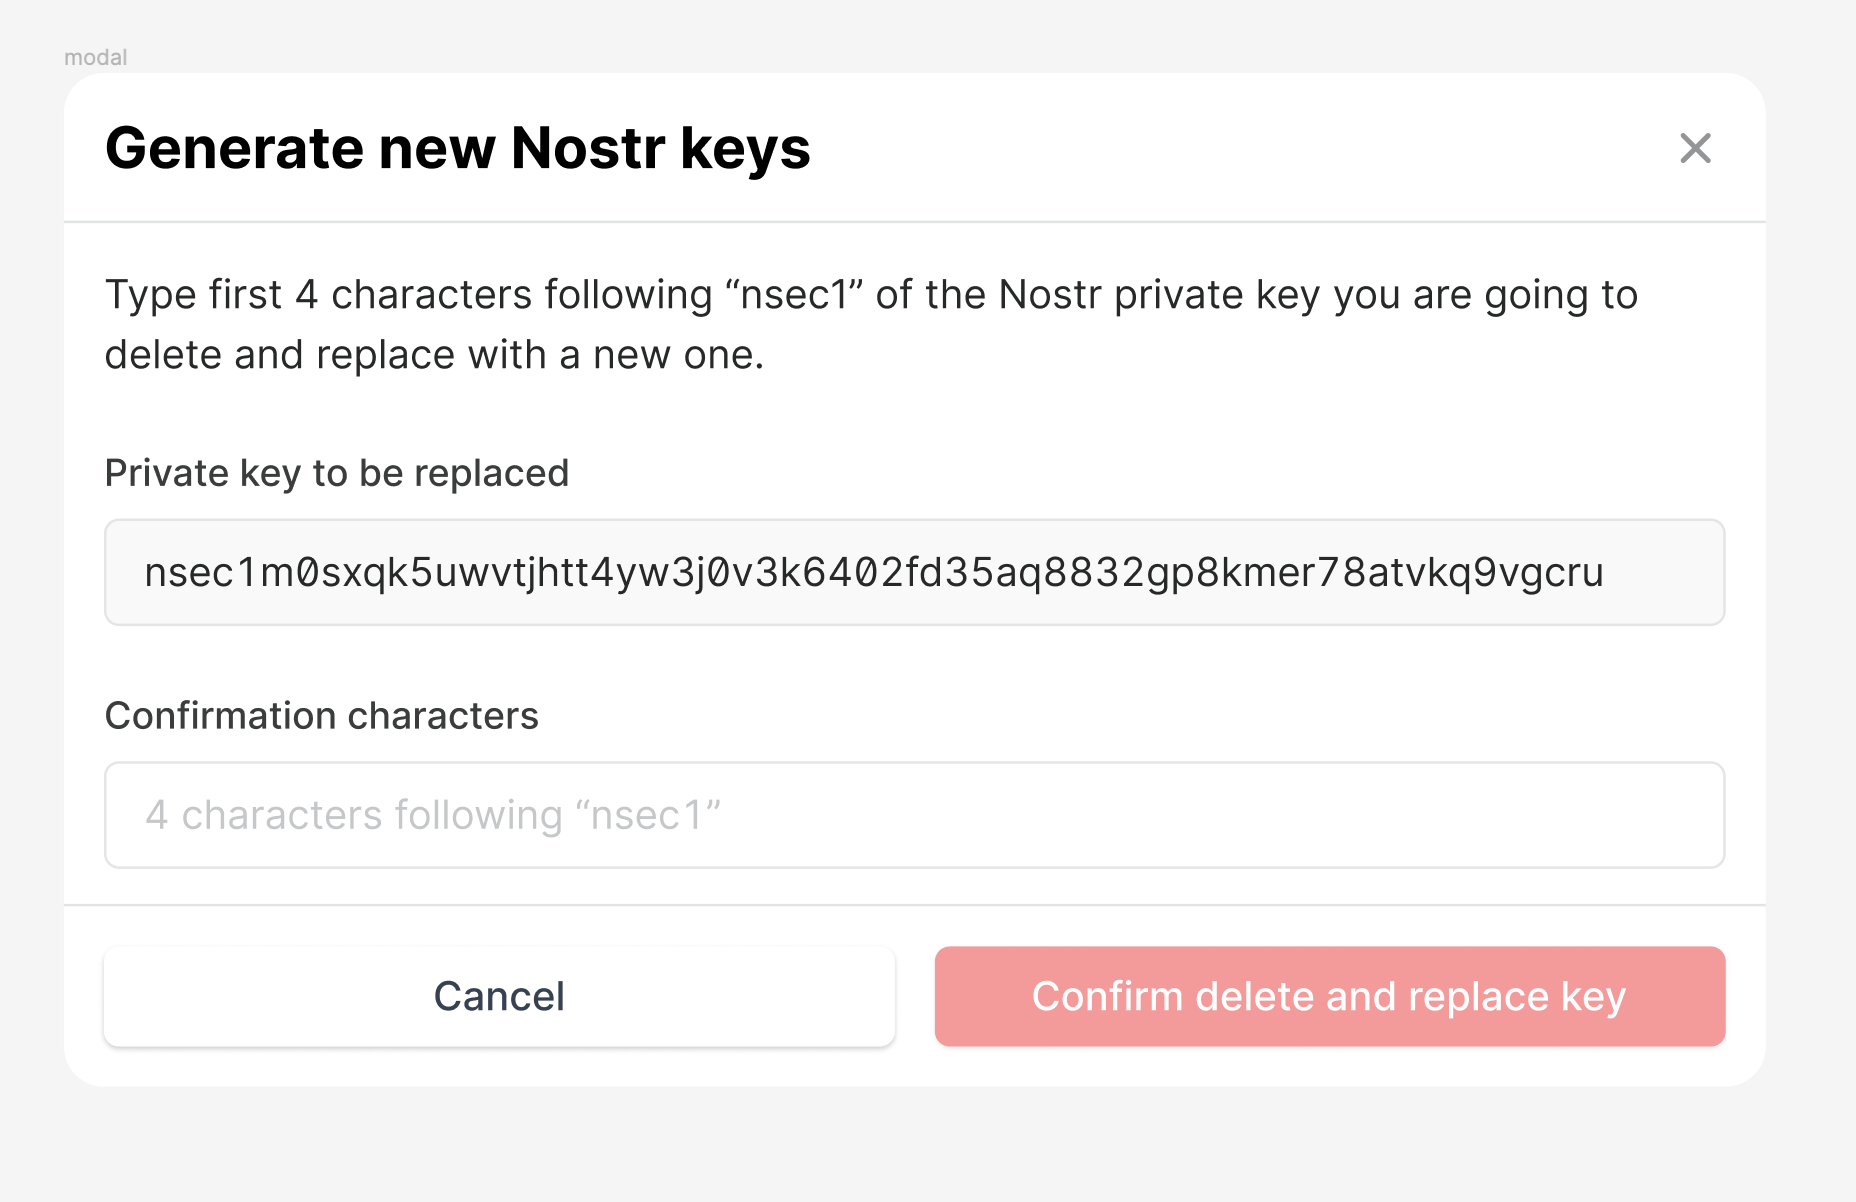Click the red destructive action button
This screenshot has width=1856, height=1202.
coord(1330,996)
